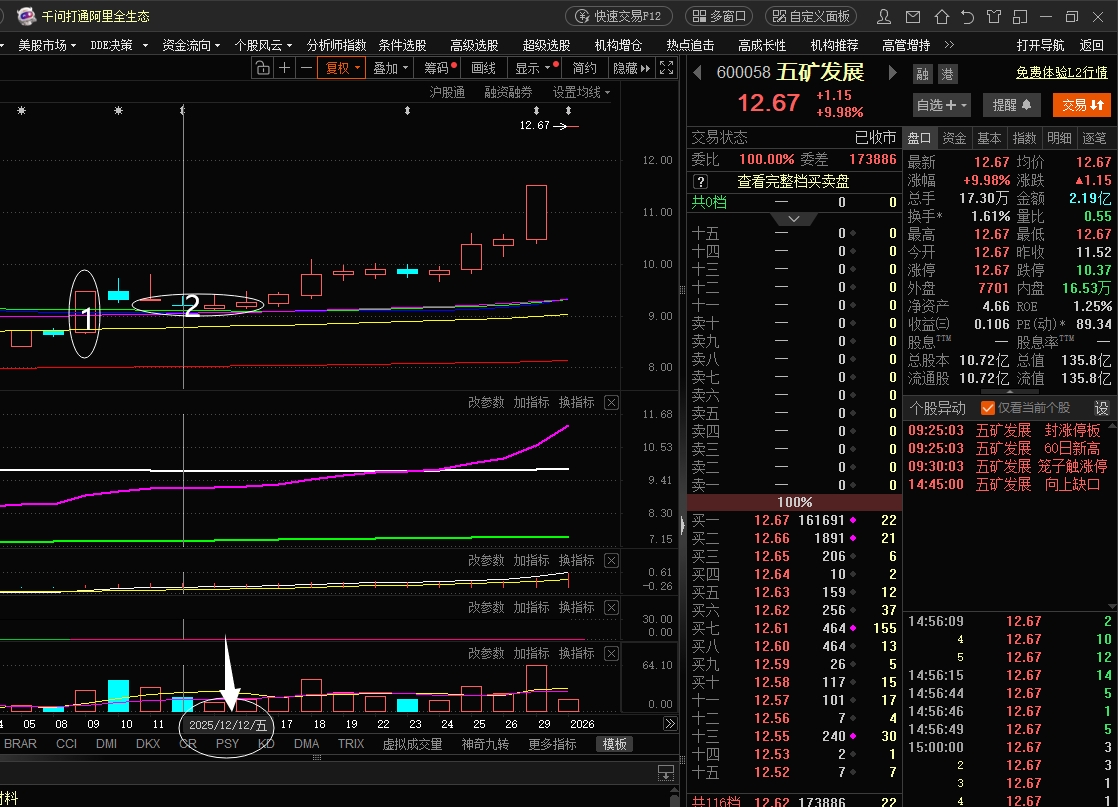Select the 神奇九转 indicator tab
Image resolution: width=1118 pixels, height=807 pixels.
click(x=485, y=744)
